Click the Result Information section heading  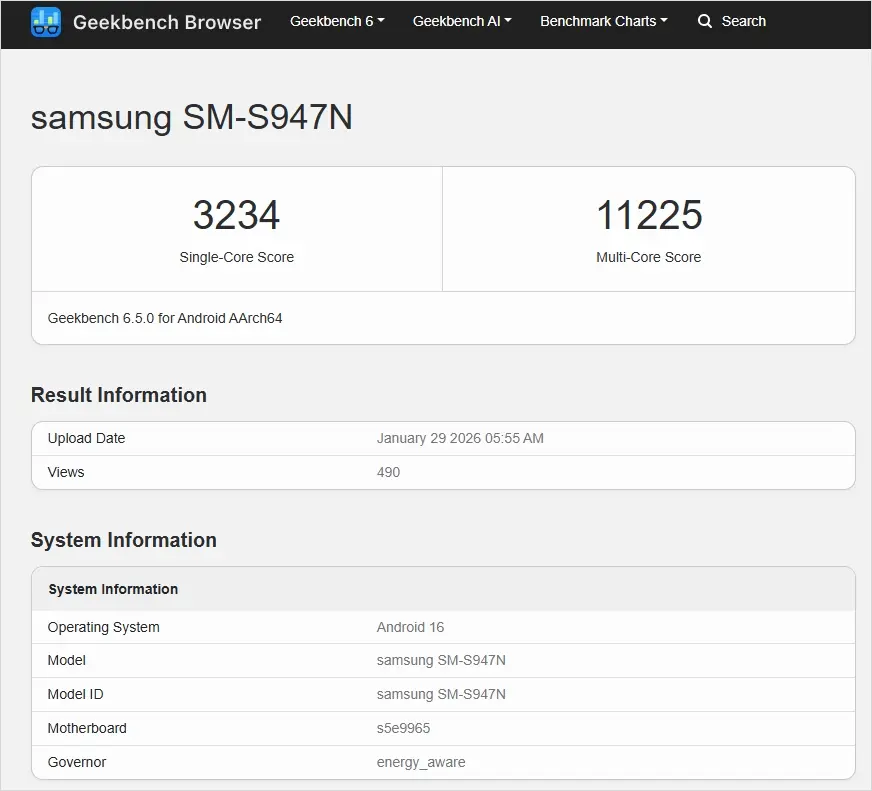[119, 395]
